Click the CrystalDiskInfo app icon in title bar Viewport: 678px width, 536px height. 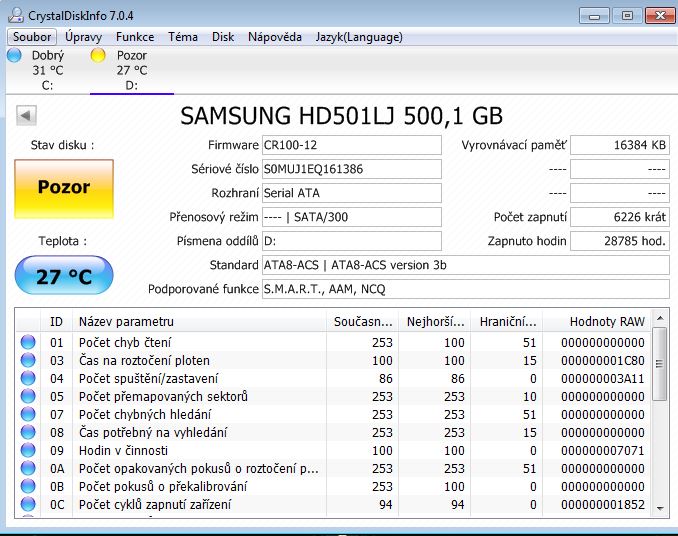pyautogui.click(x=16, y=15)
